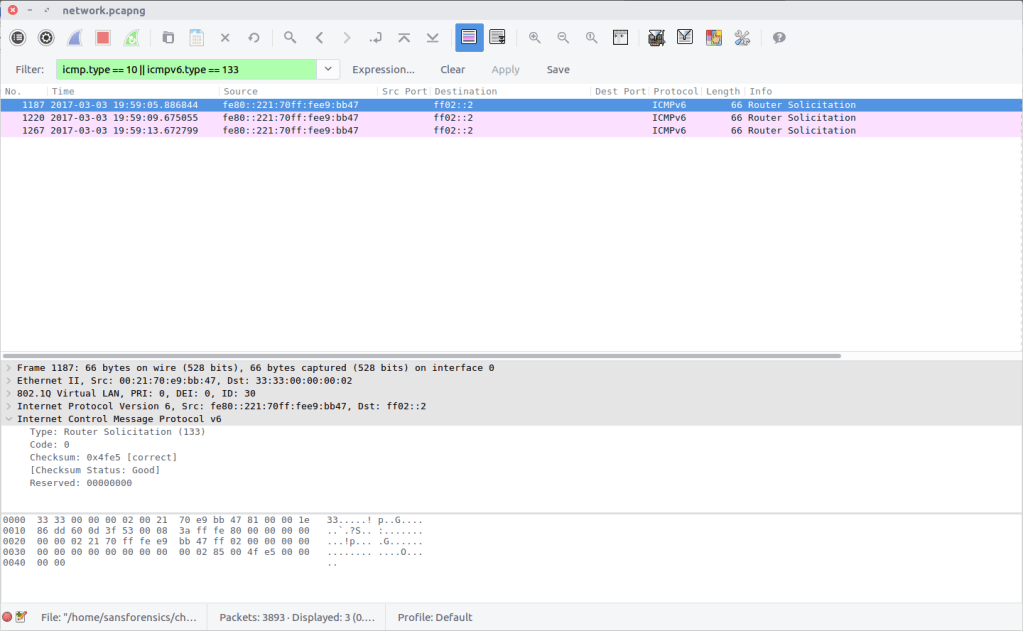Toggle auto-scroll during live capture
Screen dimensions: 1023x631
[x=497, y=38]
